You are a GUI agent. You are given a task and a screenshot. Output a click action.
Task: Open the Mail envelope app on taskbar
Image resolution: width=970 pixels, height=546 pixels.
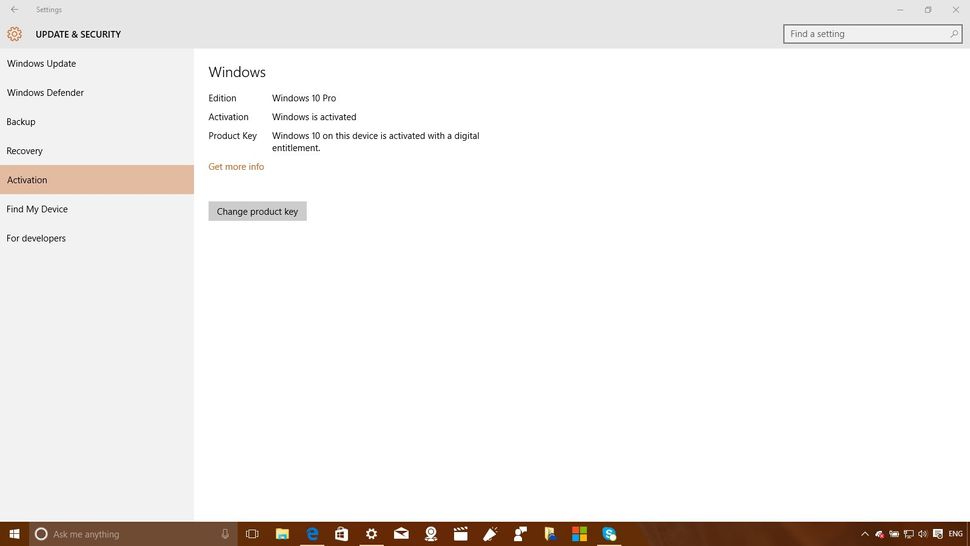tap(401, 534)
